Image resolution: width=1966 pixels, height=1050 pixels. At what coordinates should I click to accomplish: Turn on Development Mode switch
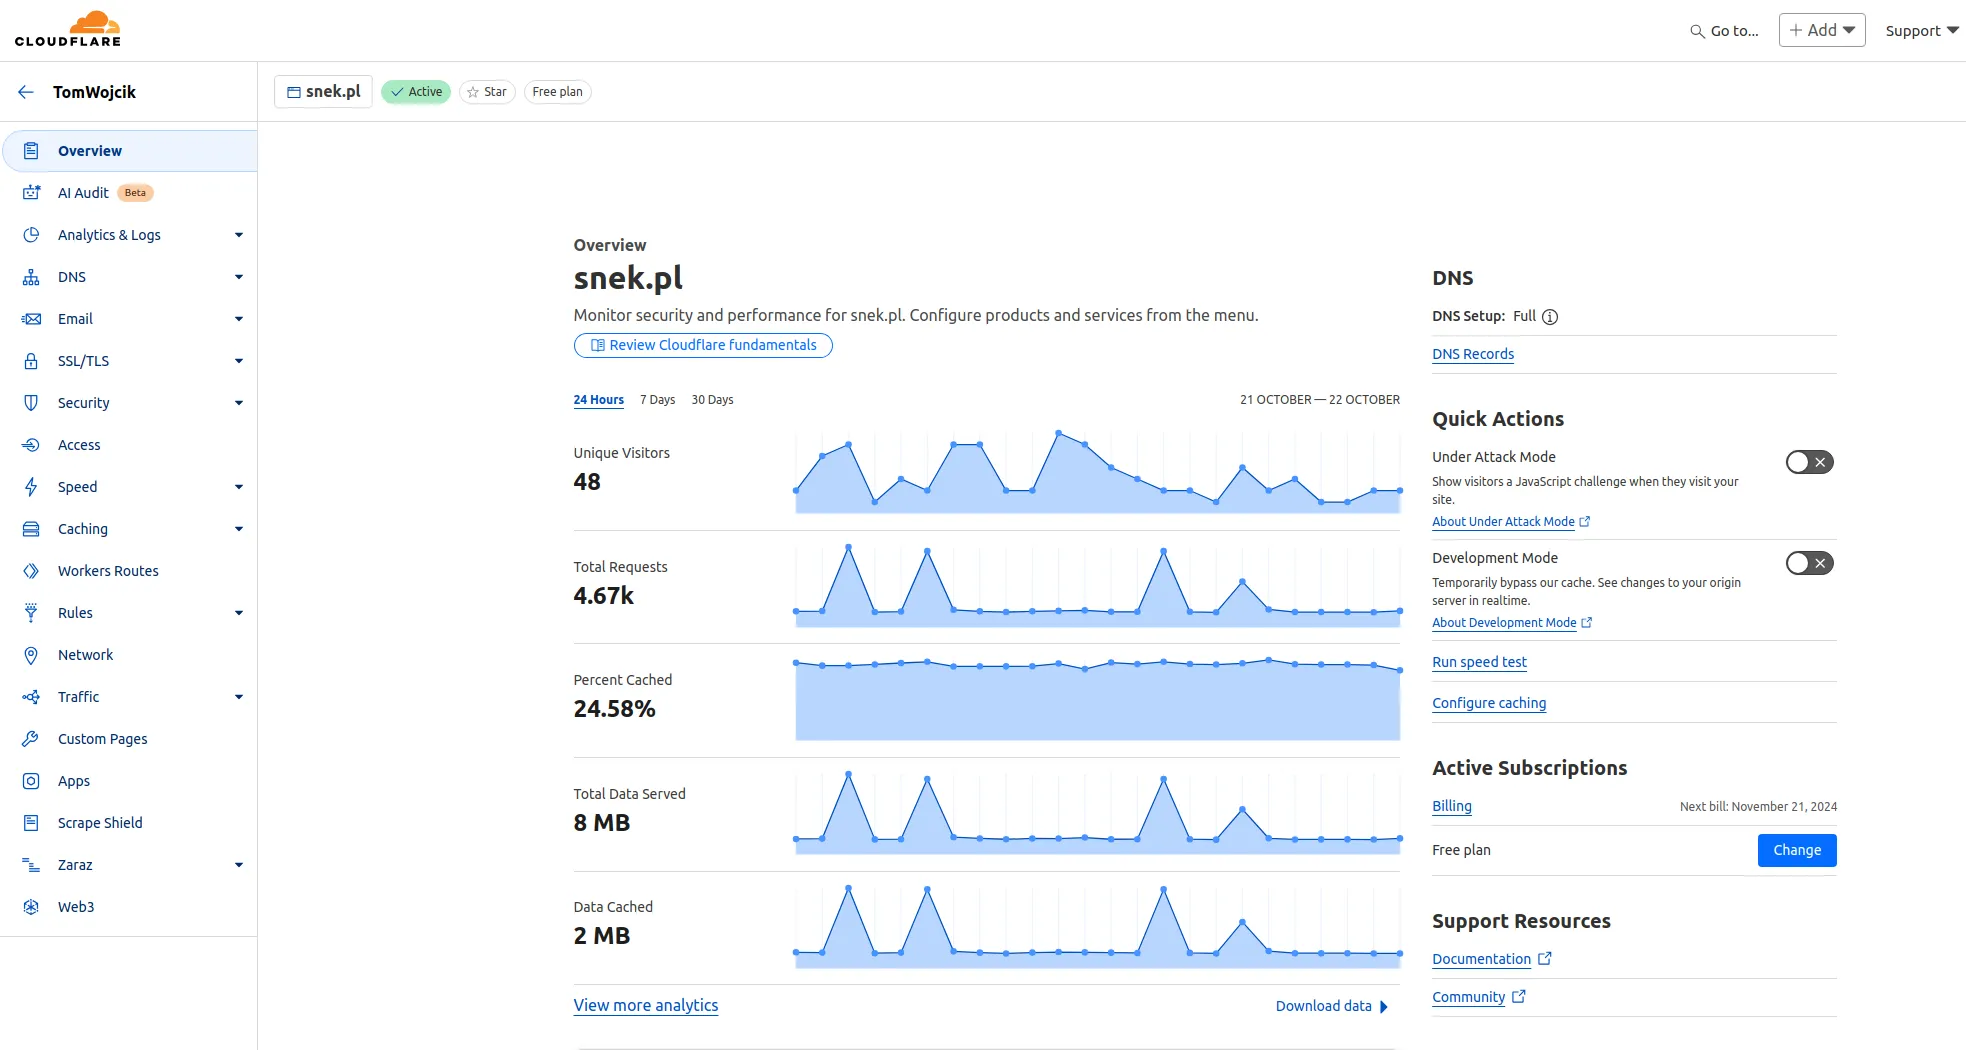click(1809, 563)
